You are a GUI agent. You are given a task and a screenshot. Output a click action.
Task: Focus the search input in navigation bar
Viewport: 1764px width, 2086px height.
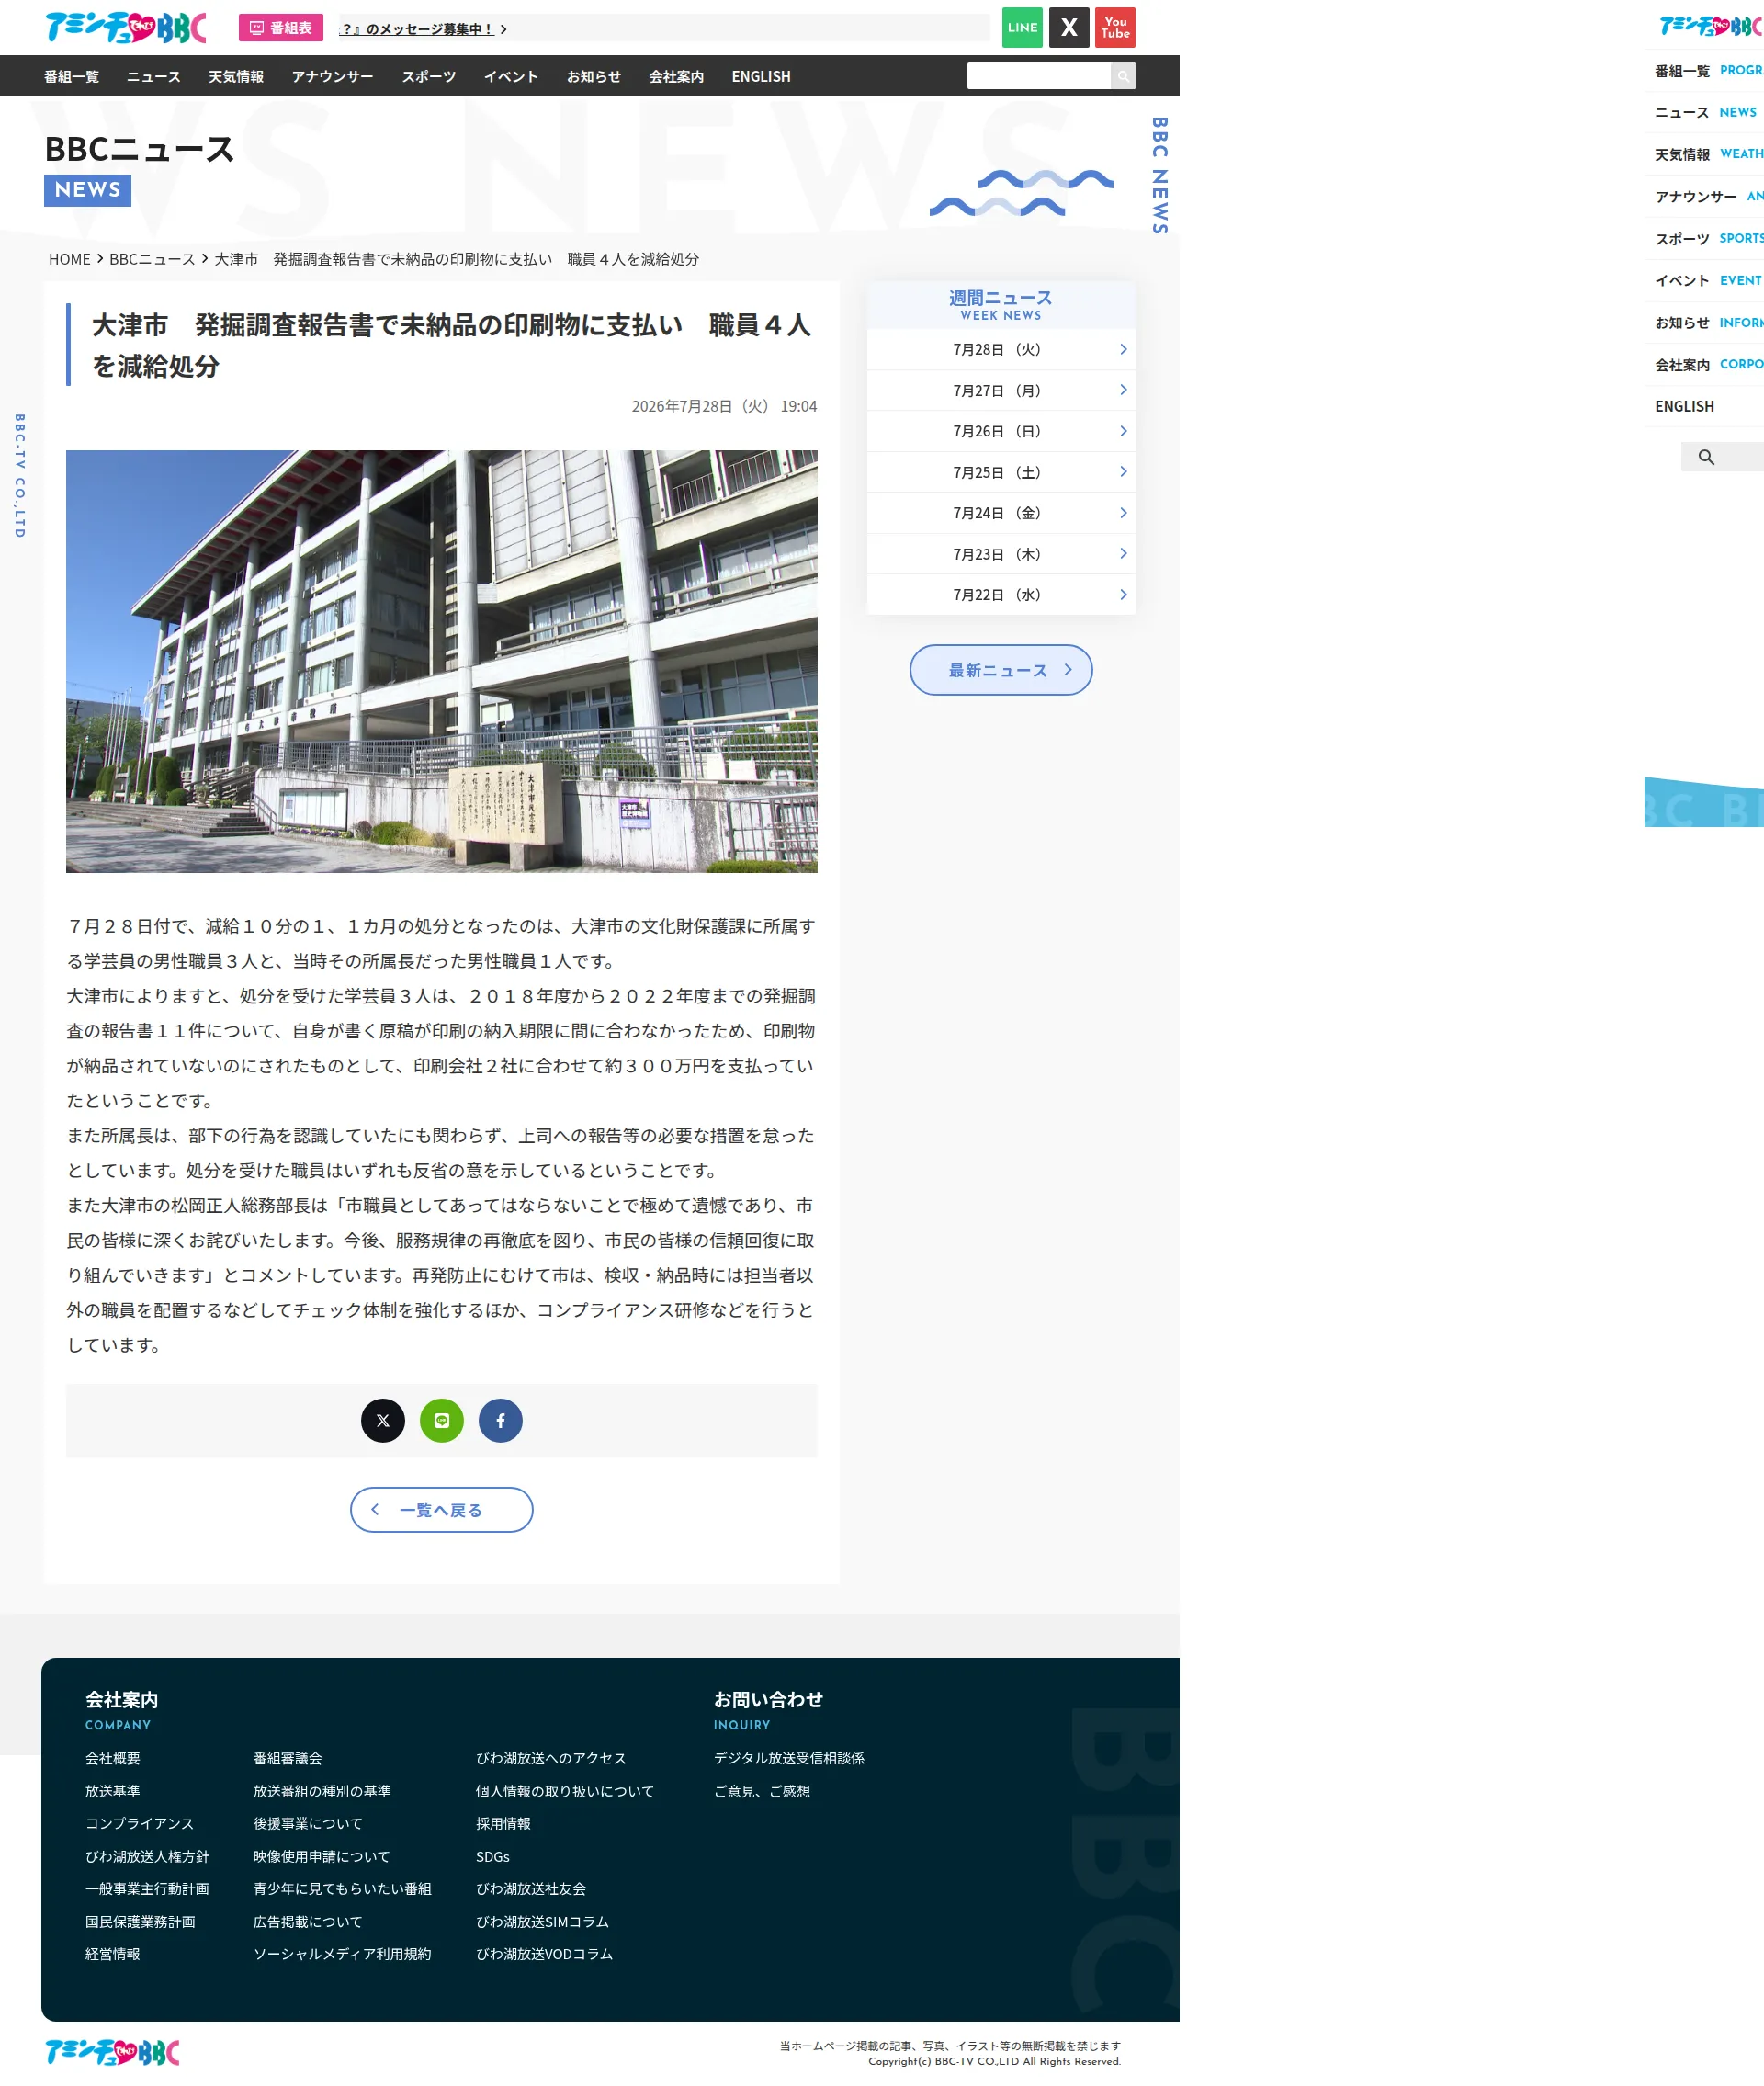(x=1038, y=76)
